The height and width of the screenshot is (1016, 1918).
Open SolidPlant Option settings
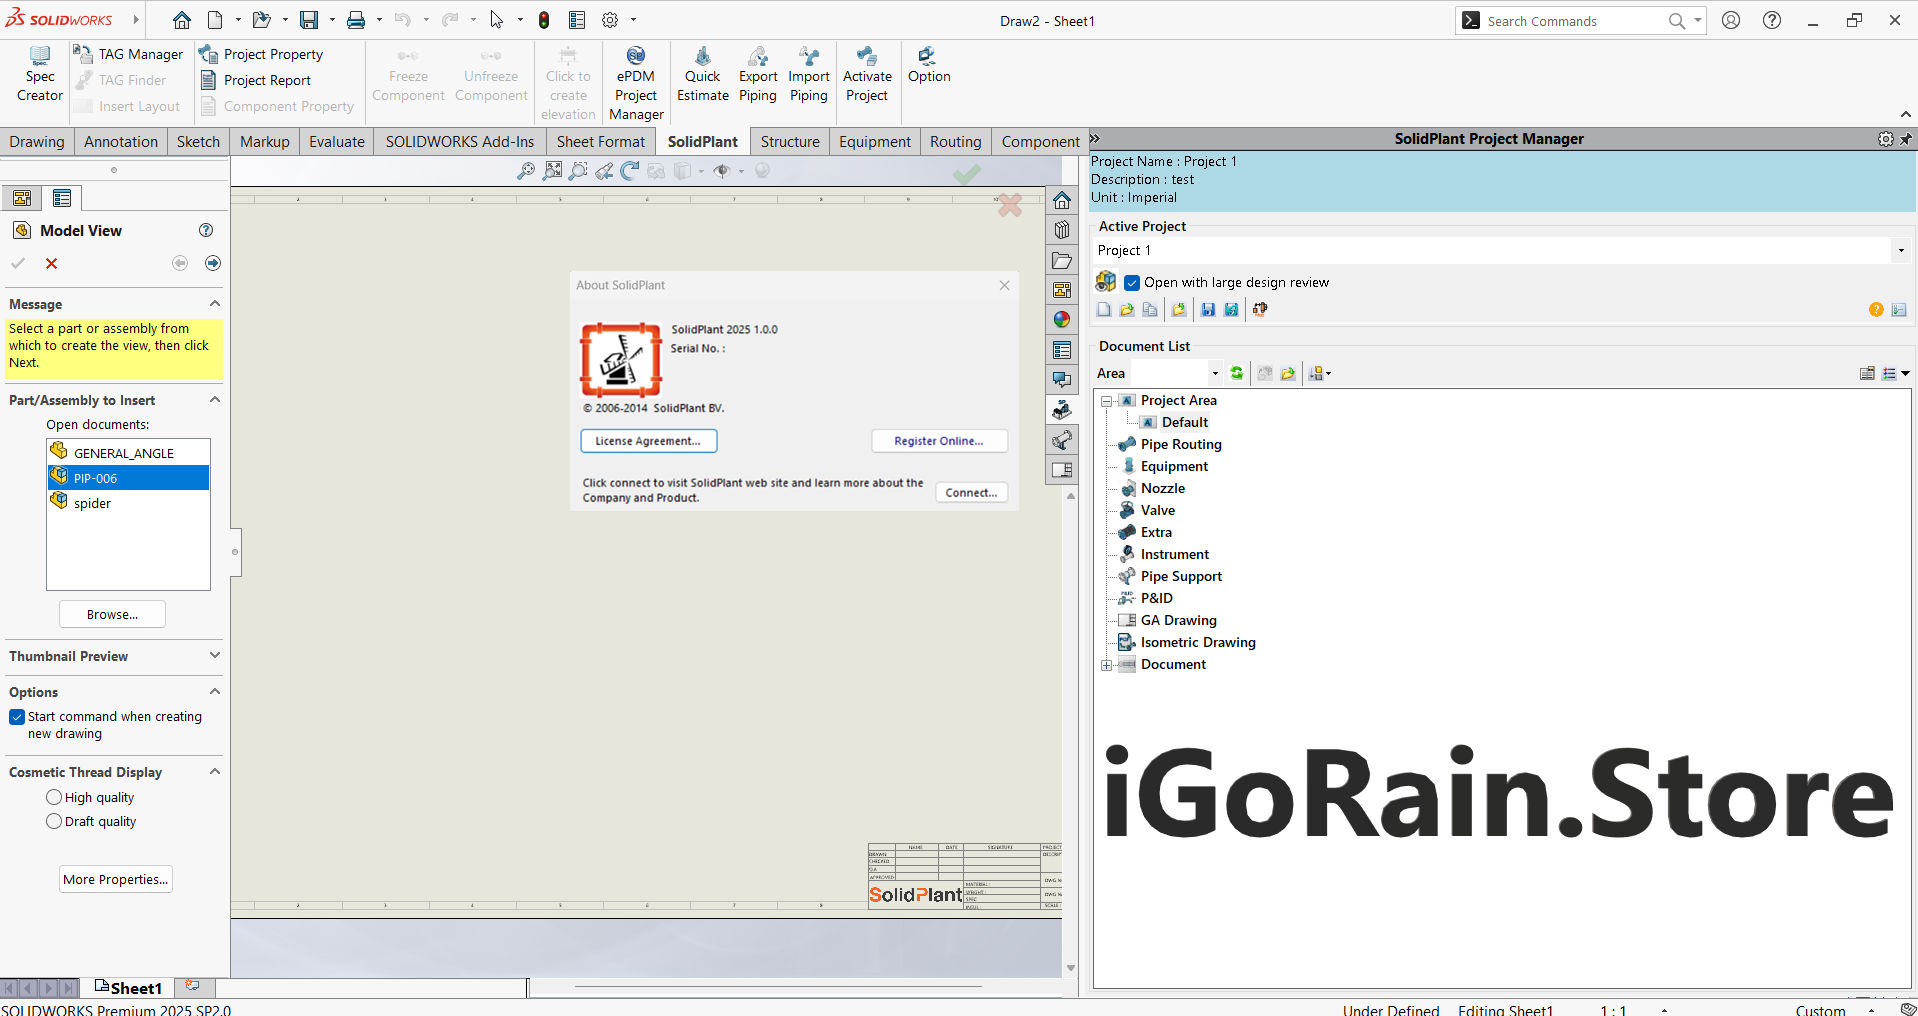[x=929, y=64]
